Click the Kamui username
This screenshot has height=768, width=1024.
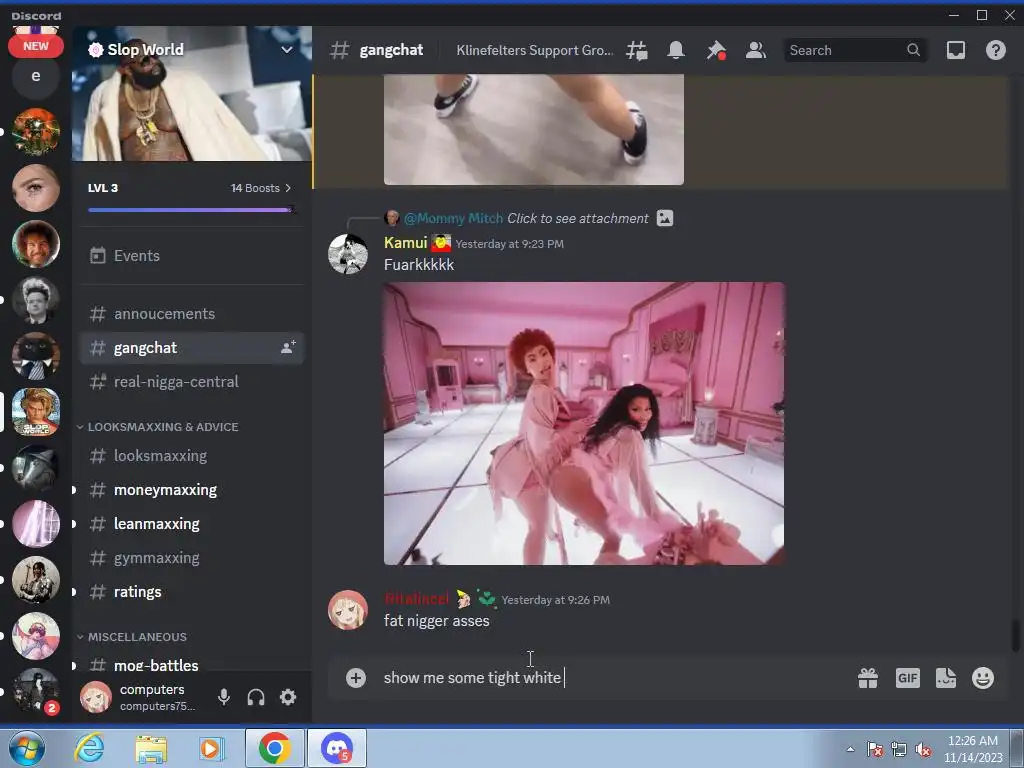pyautogui.click(x=405, y=243)
